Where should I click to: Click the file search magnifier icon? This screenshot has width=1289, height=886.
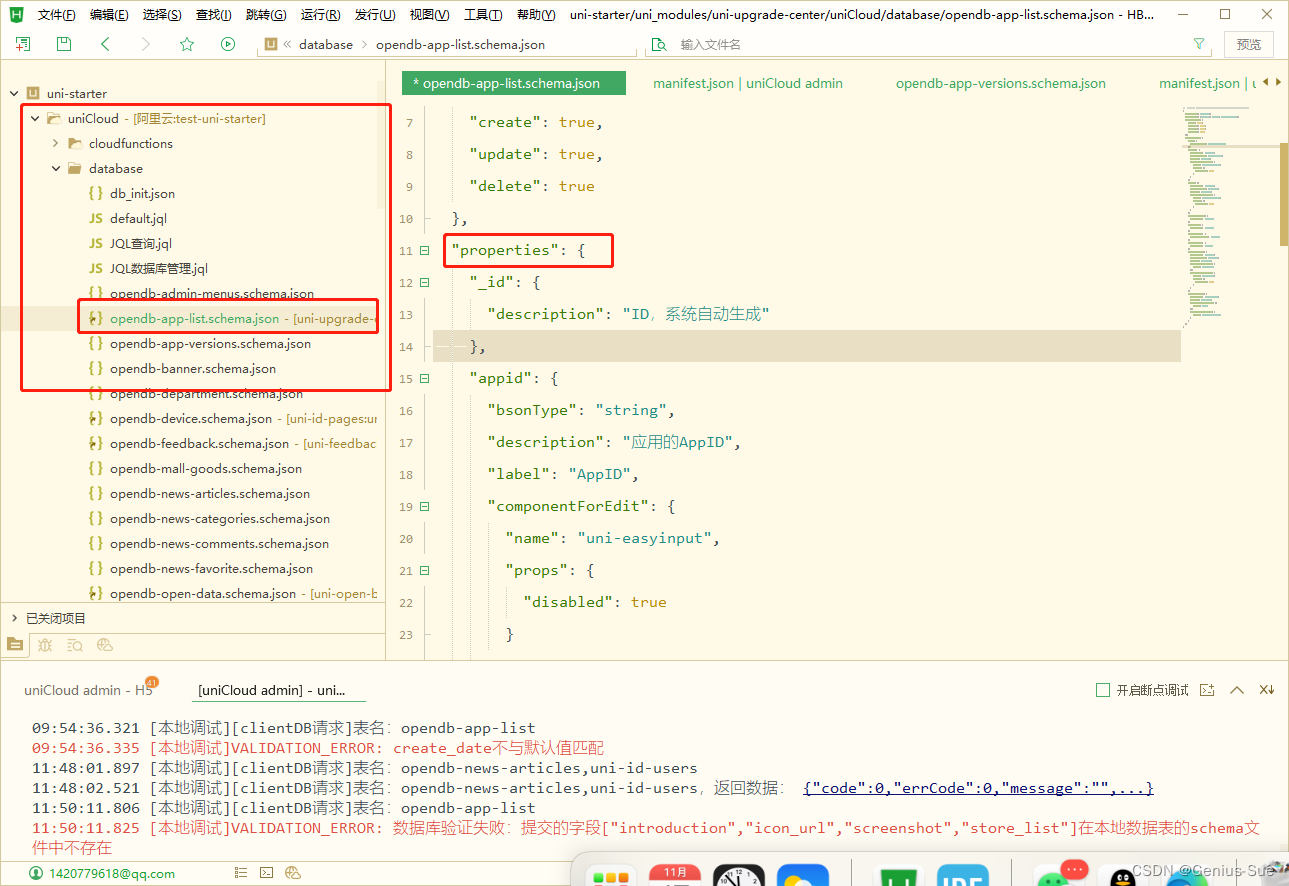(x=659, y=44)
